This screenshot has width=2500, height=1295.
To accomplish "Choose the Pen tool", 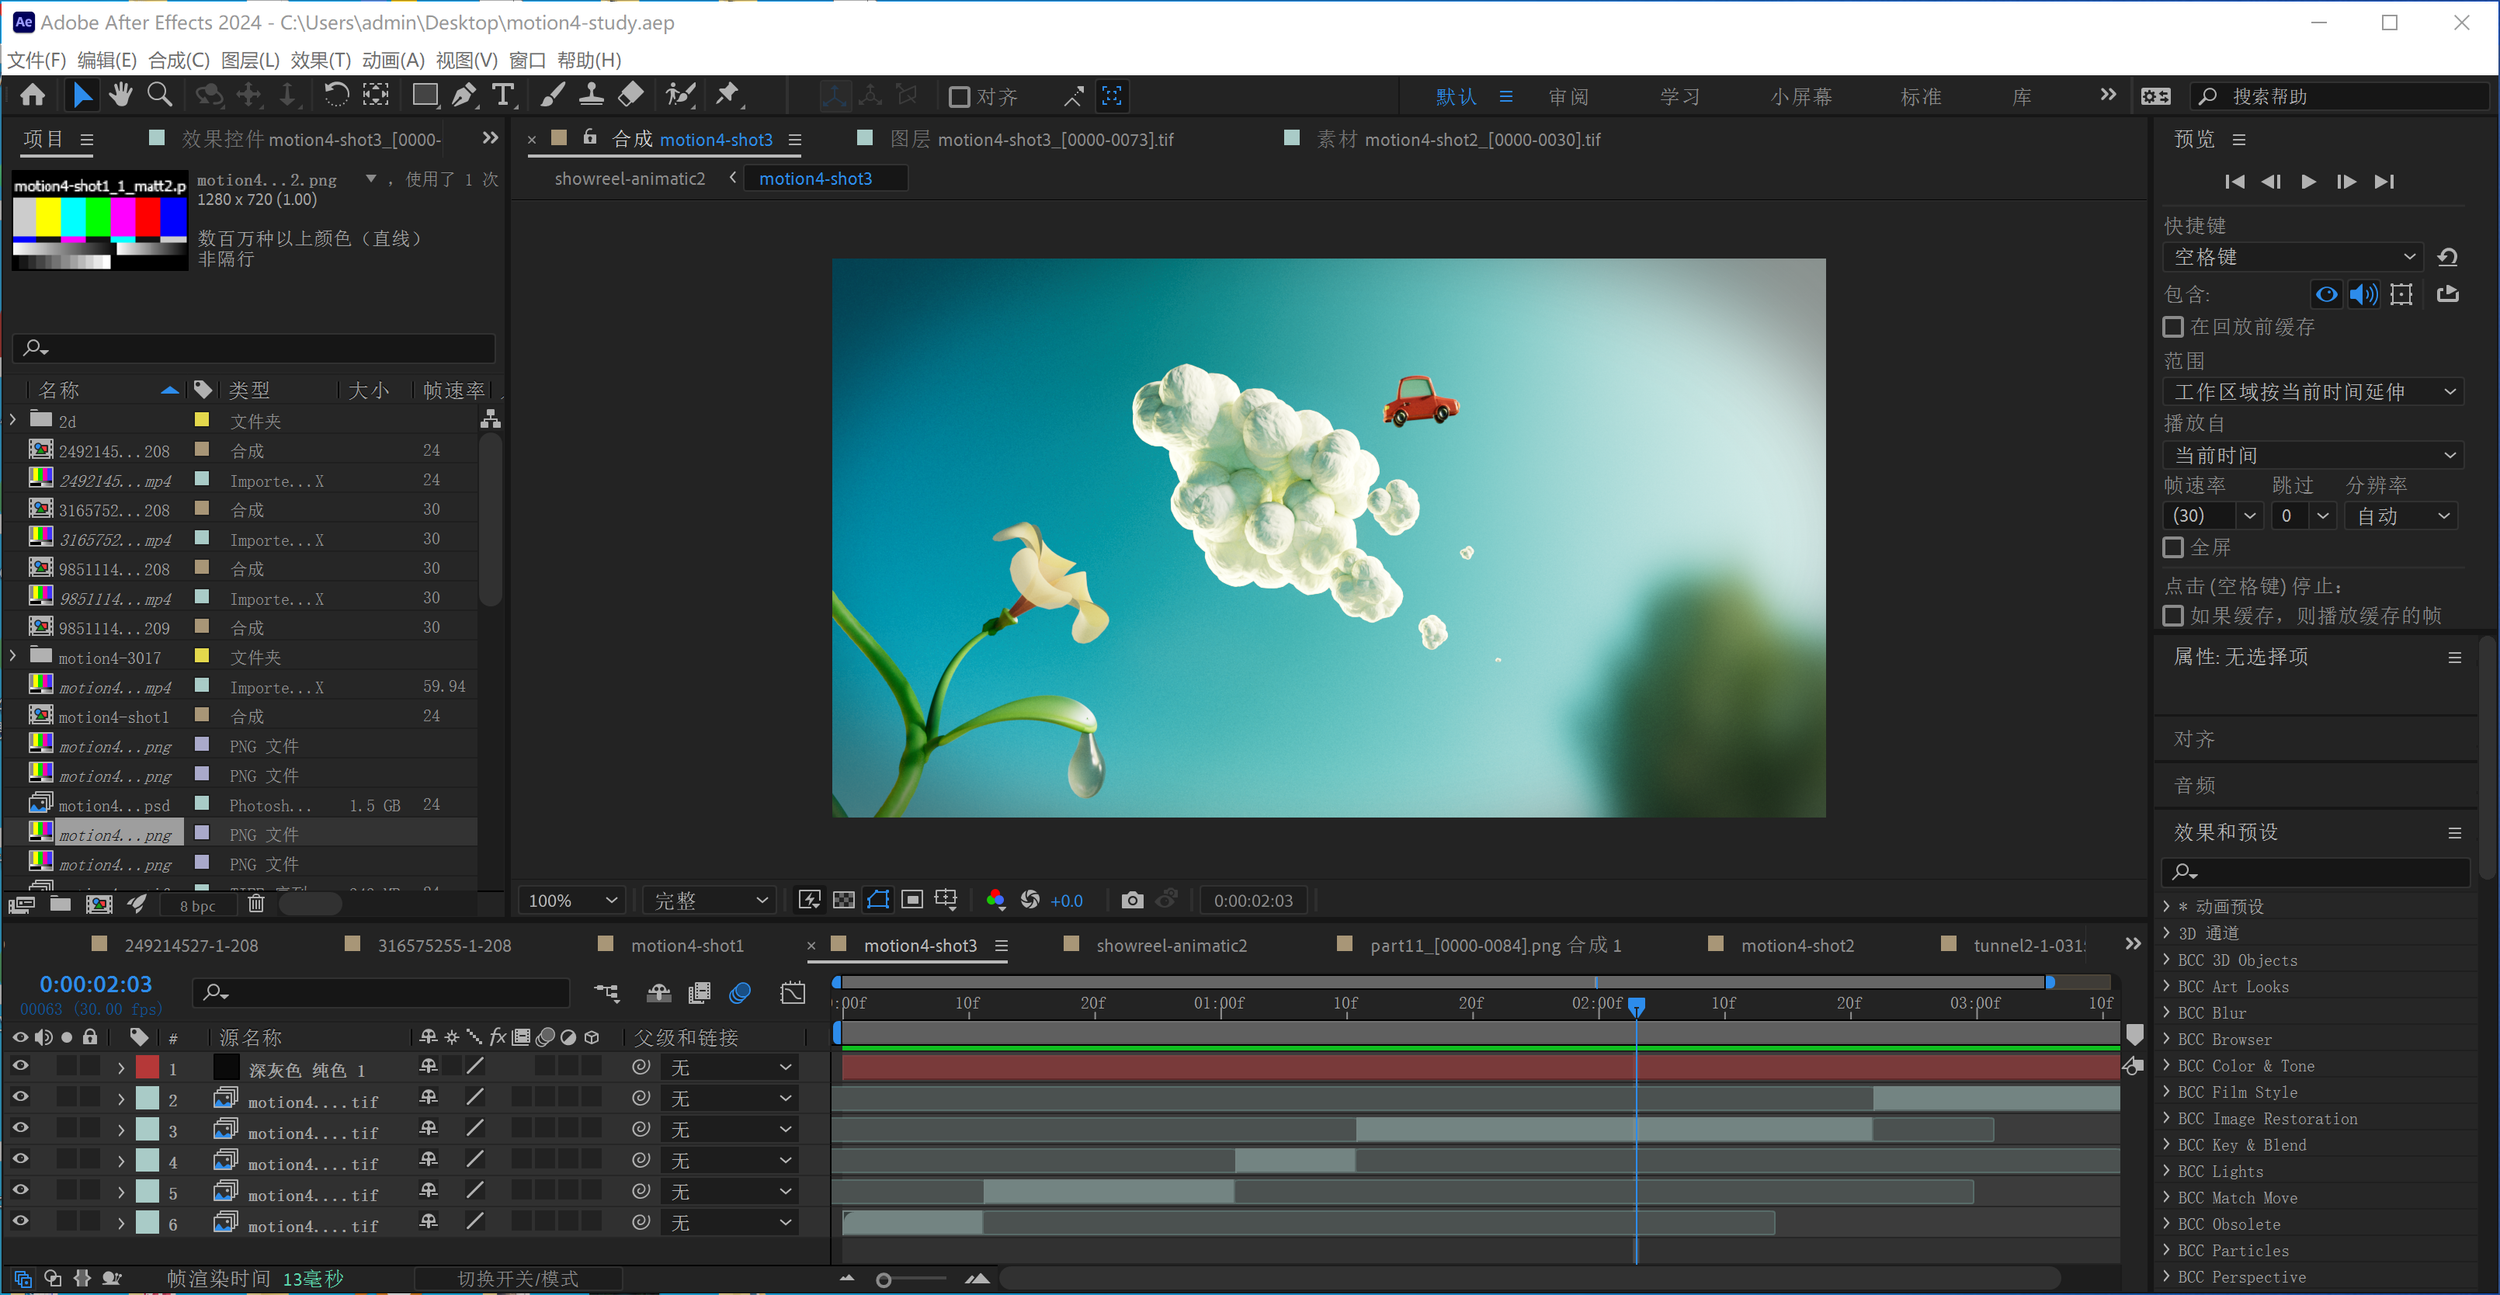I will (464, 96).
